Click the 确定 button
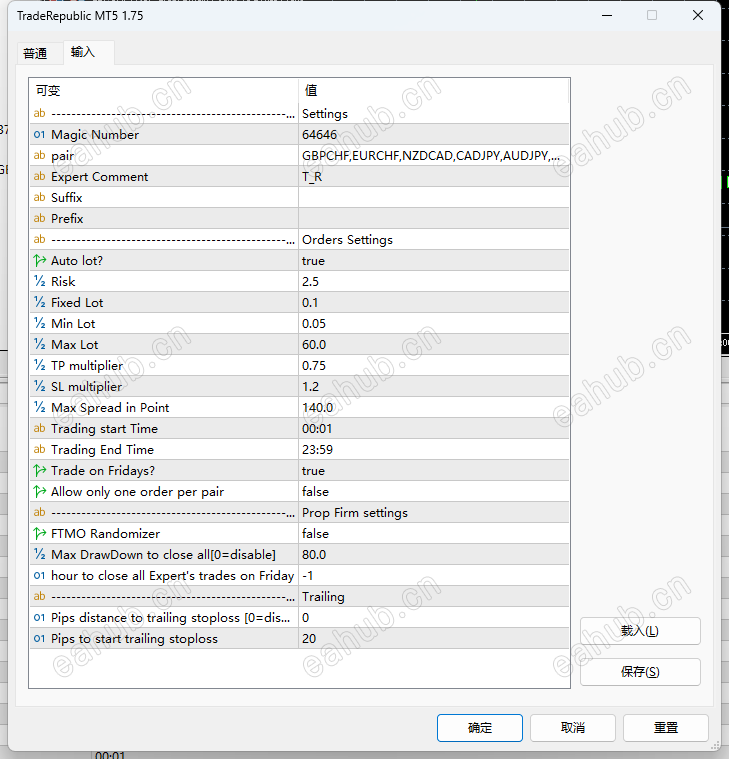 point(479,728)
